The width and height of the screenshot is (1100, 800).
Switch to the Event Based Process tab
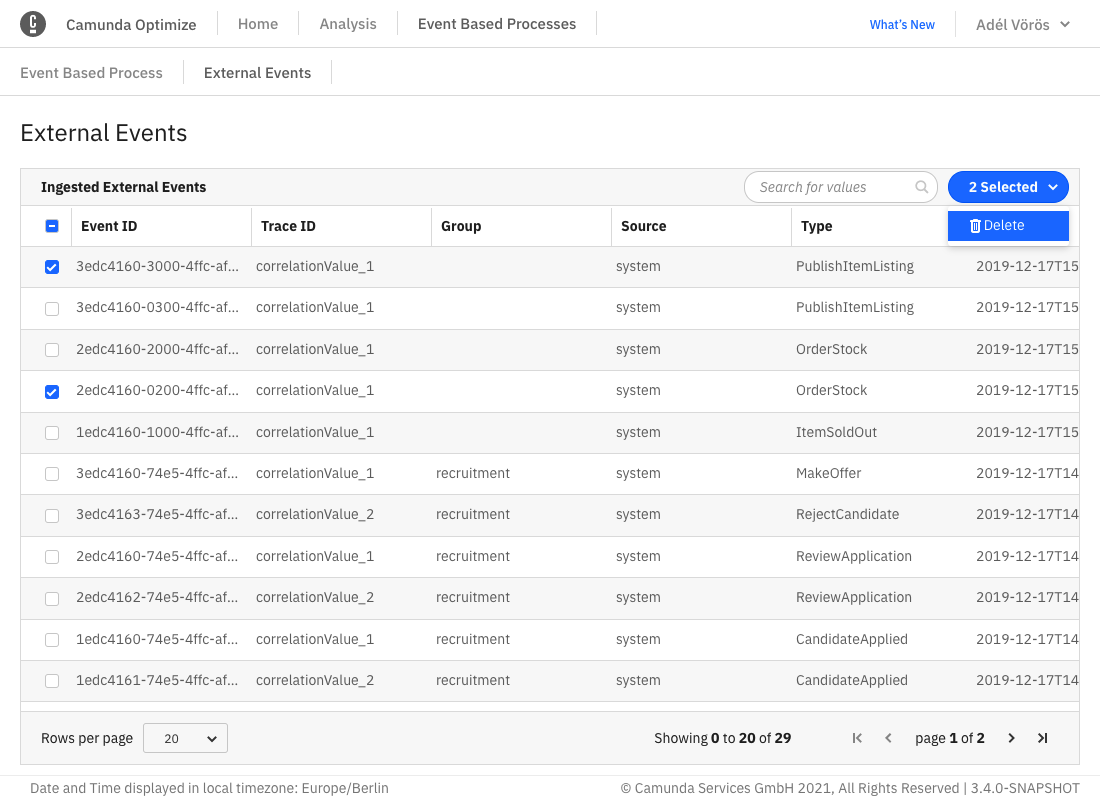coord(91,73)
